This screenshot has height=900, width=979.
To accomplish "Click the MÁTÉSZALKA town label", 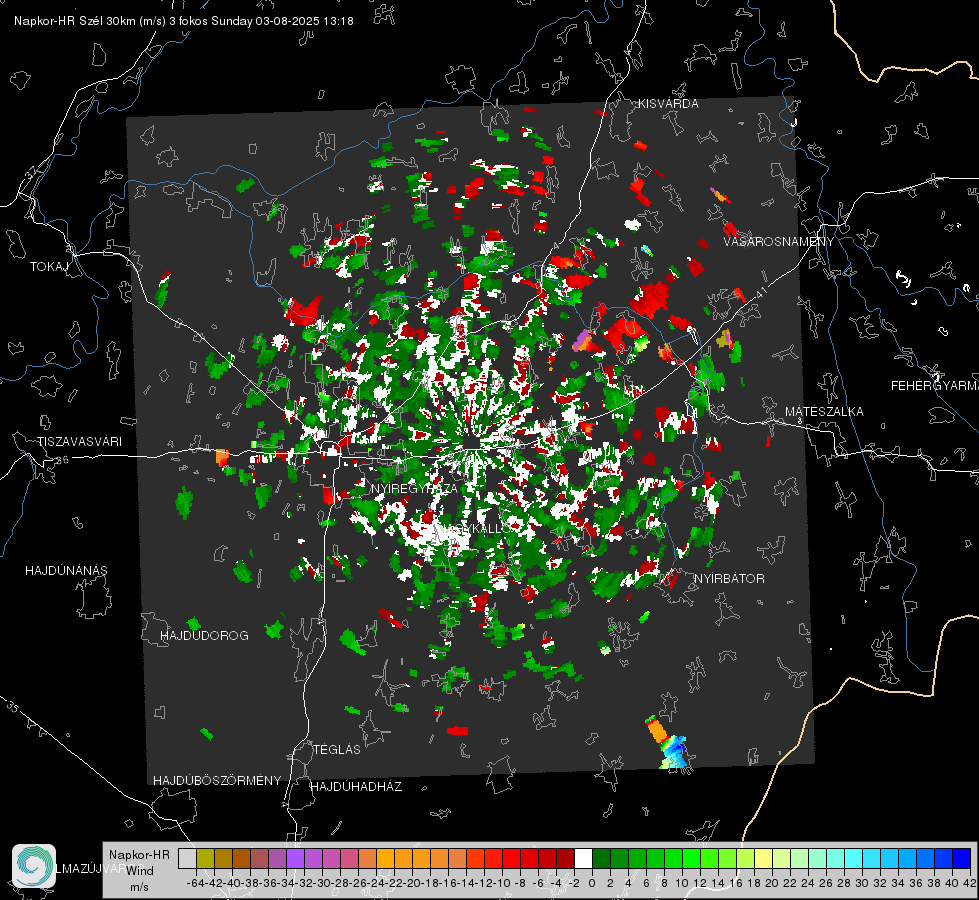I will [x=824, y=412].
